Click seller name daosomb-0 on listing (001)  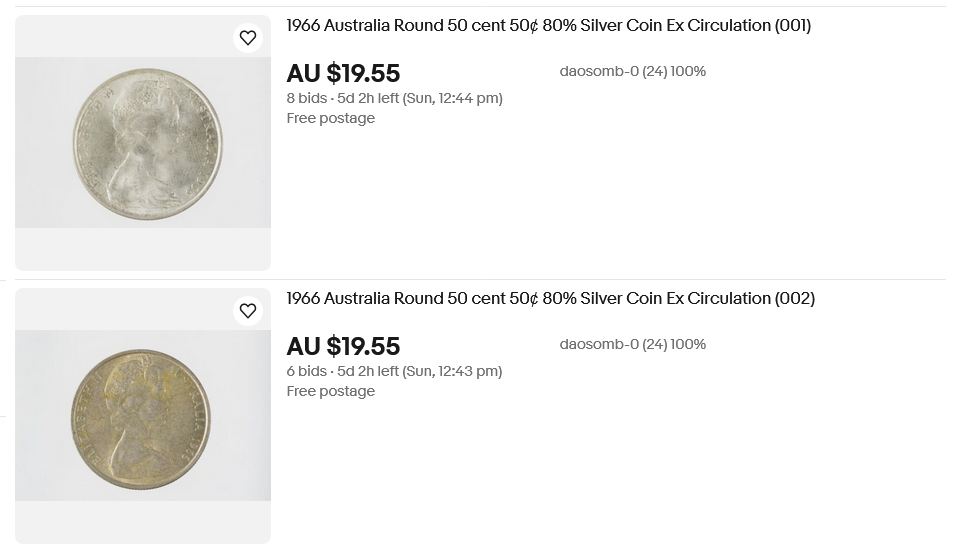click(598, 72)
